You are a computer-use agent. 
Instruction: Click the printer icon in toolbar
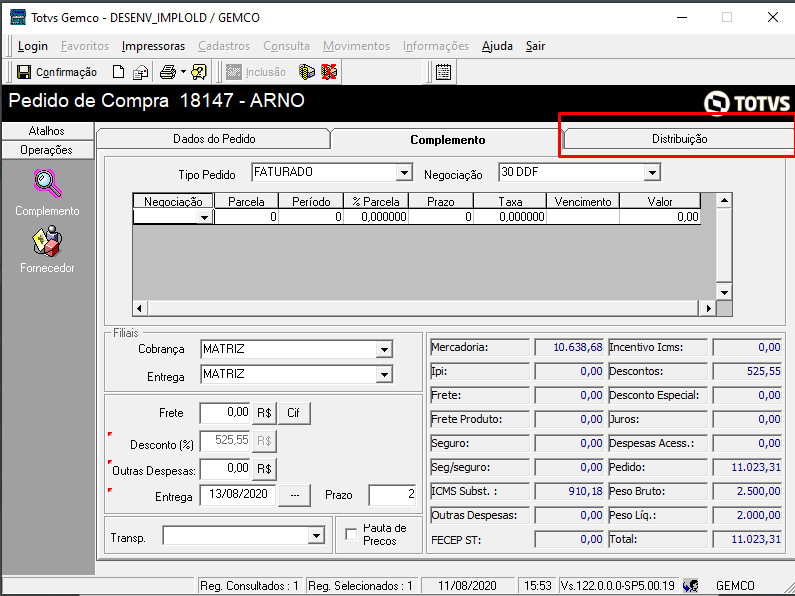tap(168, 72)
